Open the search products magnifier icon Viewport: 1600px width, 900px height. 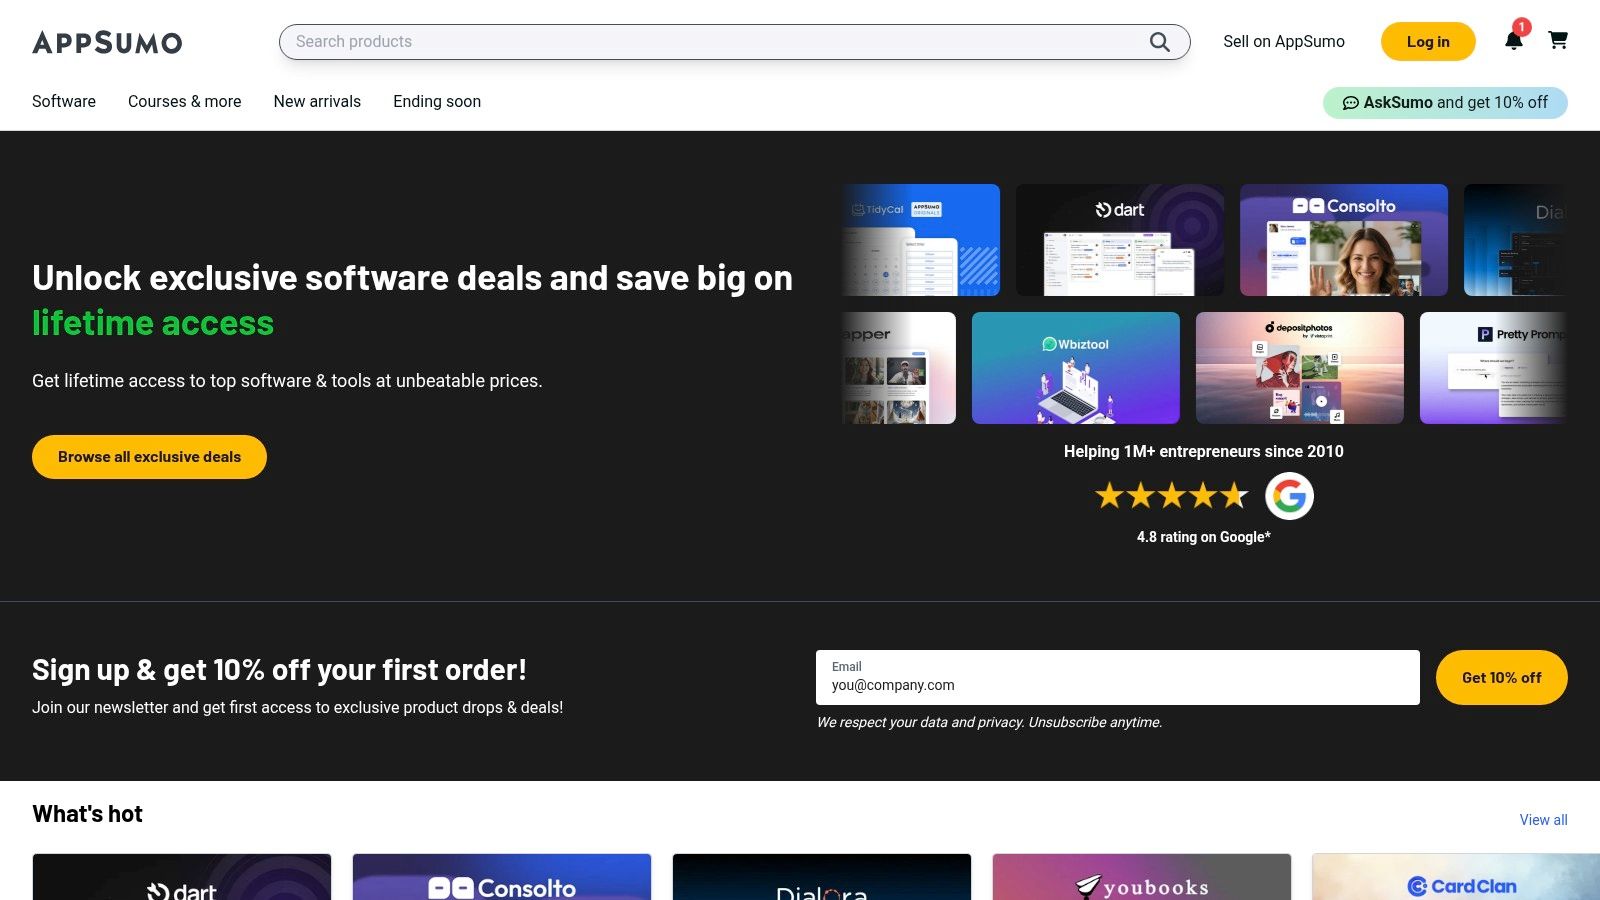click(1159, 42)
